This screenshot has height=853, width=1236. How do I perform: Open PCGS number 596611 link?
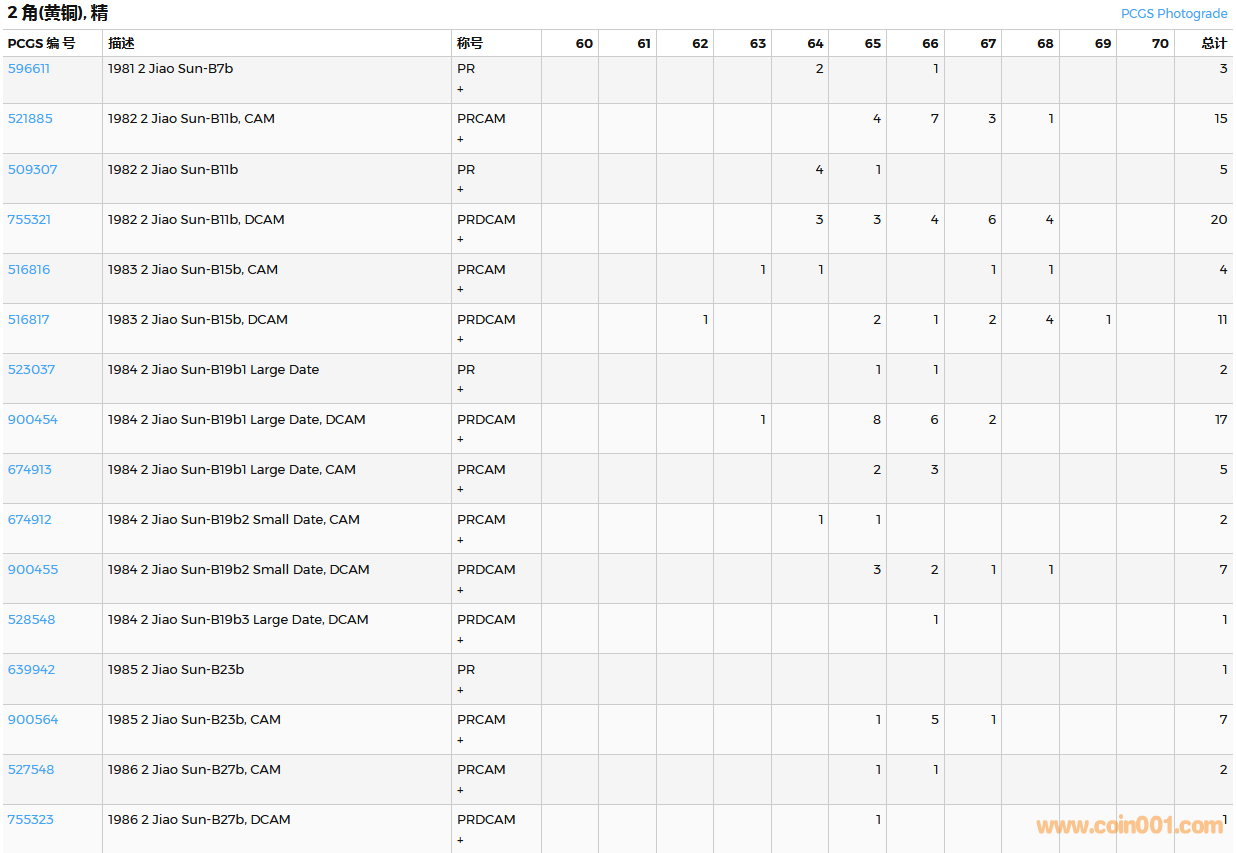[x=29, y=69]
